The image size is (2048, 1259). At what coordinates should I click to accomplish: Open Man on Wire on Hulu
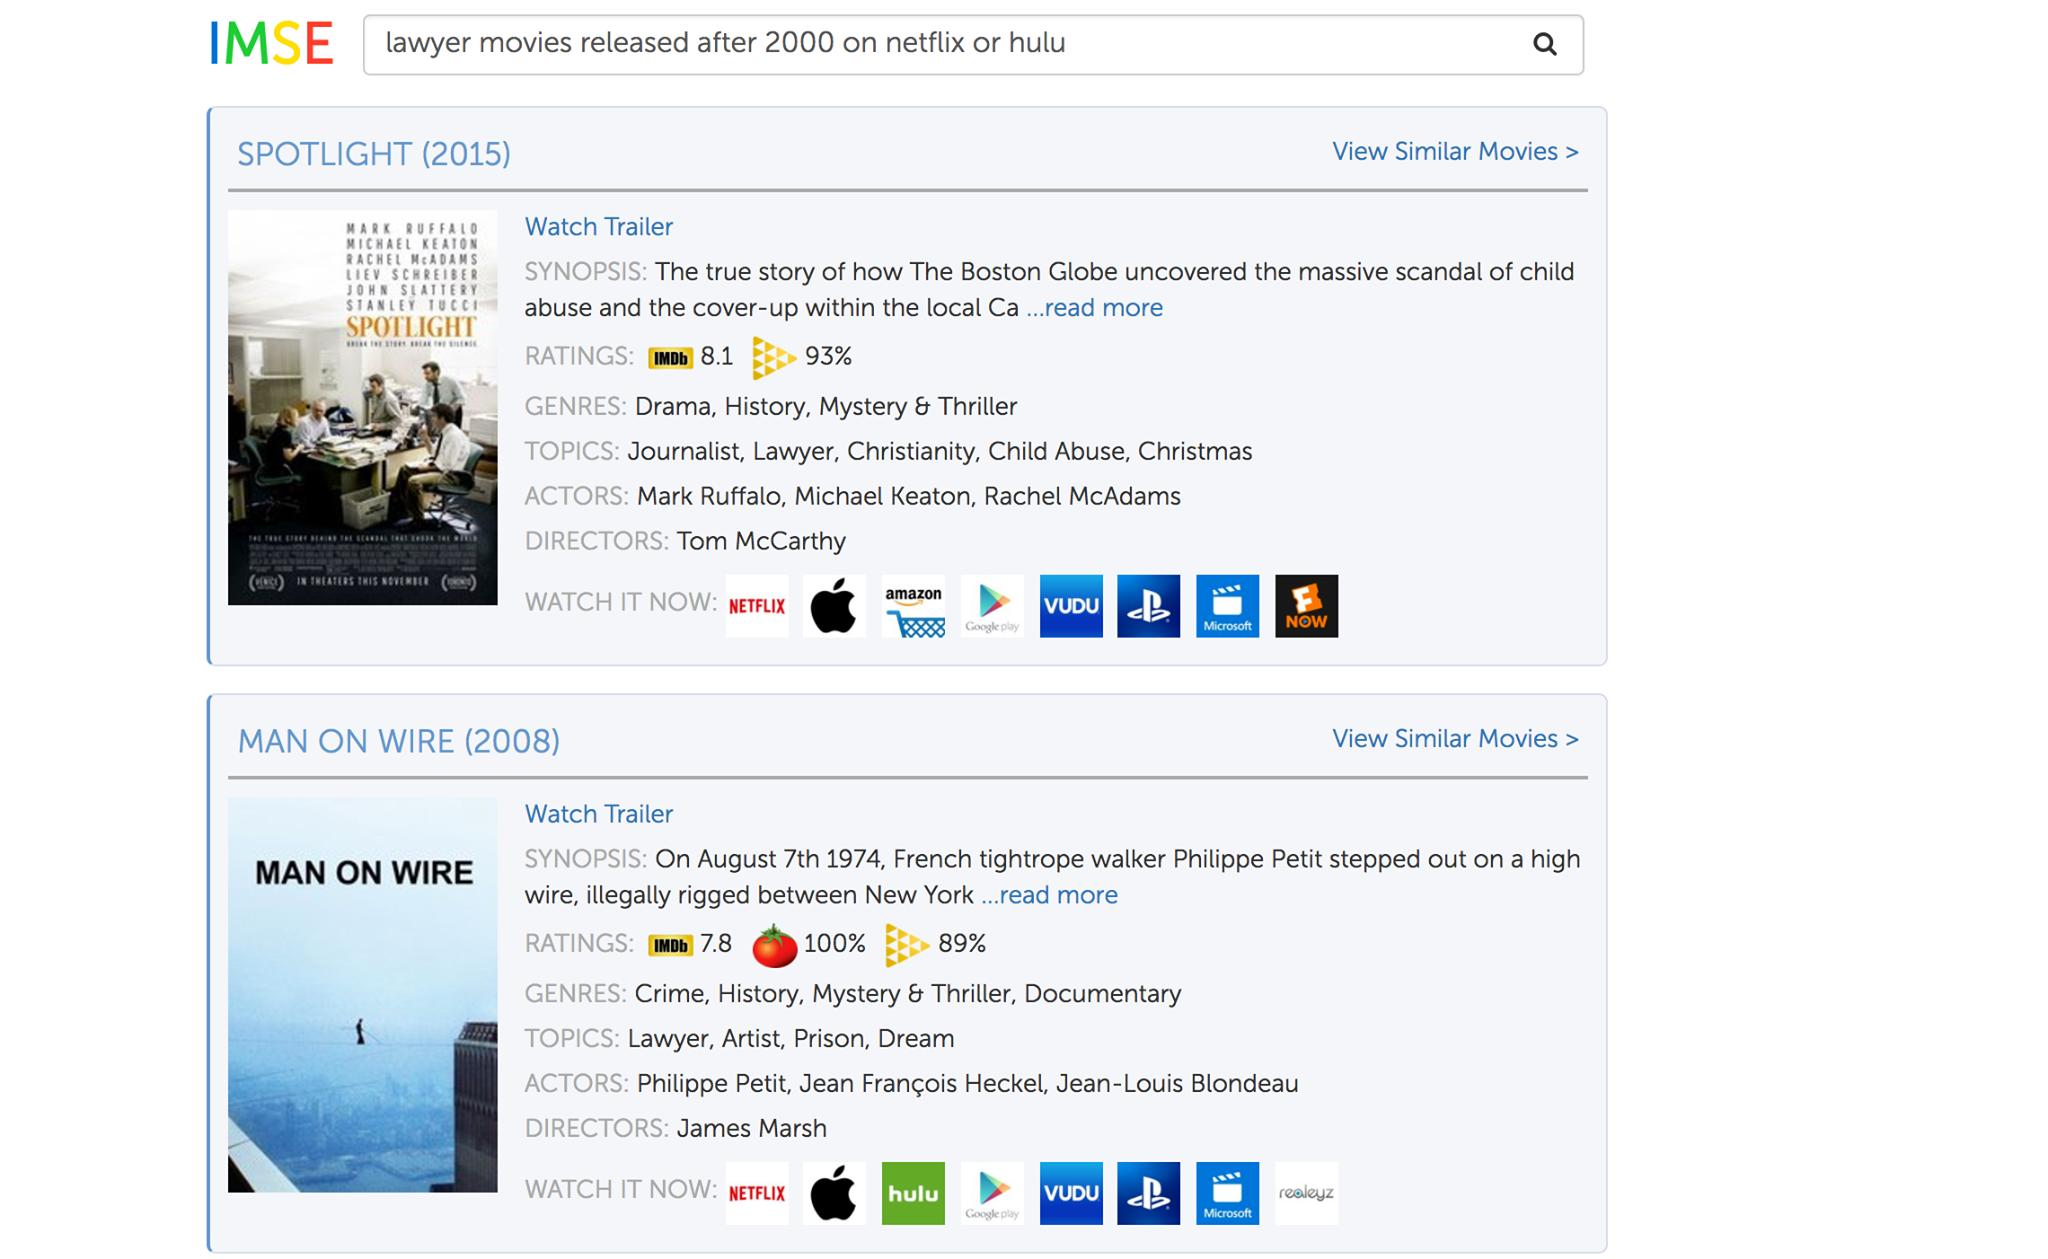[x=913, y=1192]
